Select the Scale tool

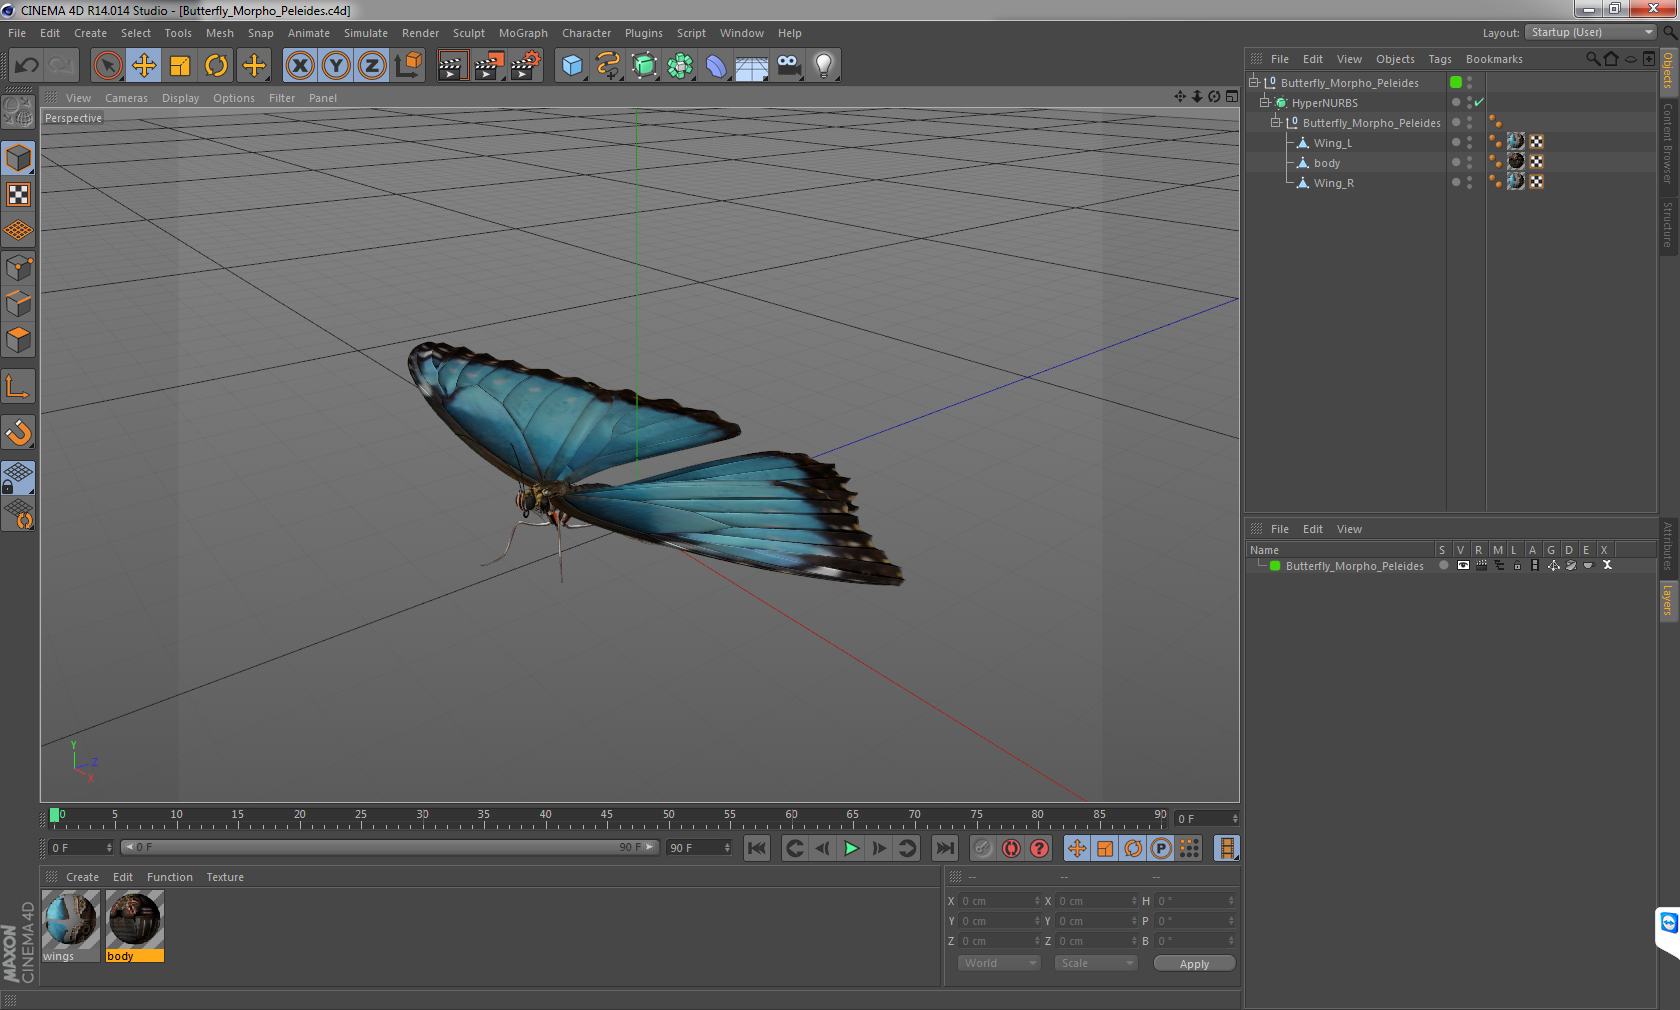point(180,66)
